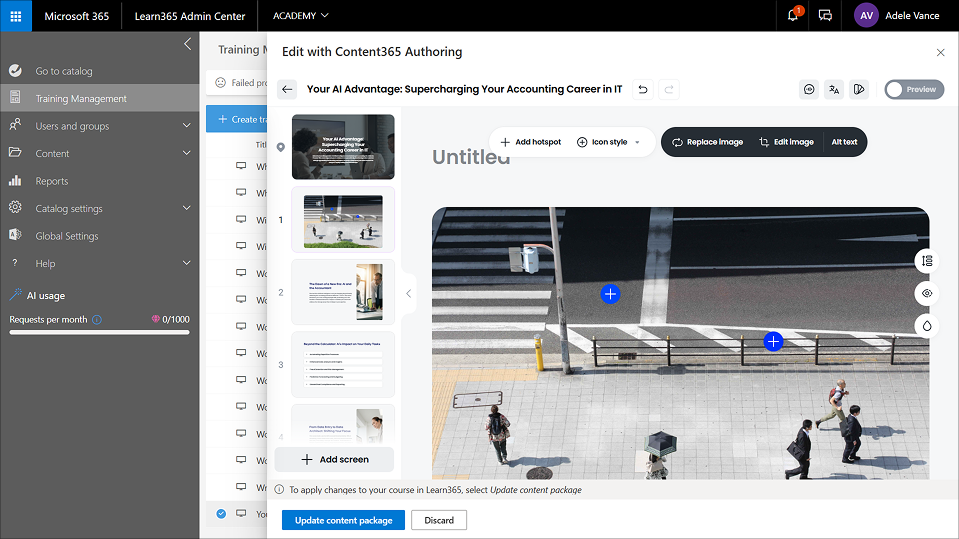Click the back arrow beside course title
The height and width of the screenshot is (539, 959).
pos(287,89)
